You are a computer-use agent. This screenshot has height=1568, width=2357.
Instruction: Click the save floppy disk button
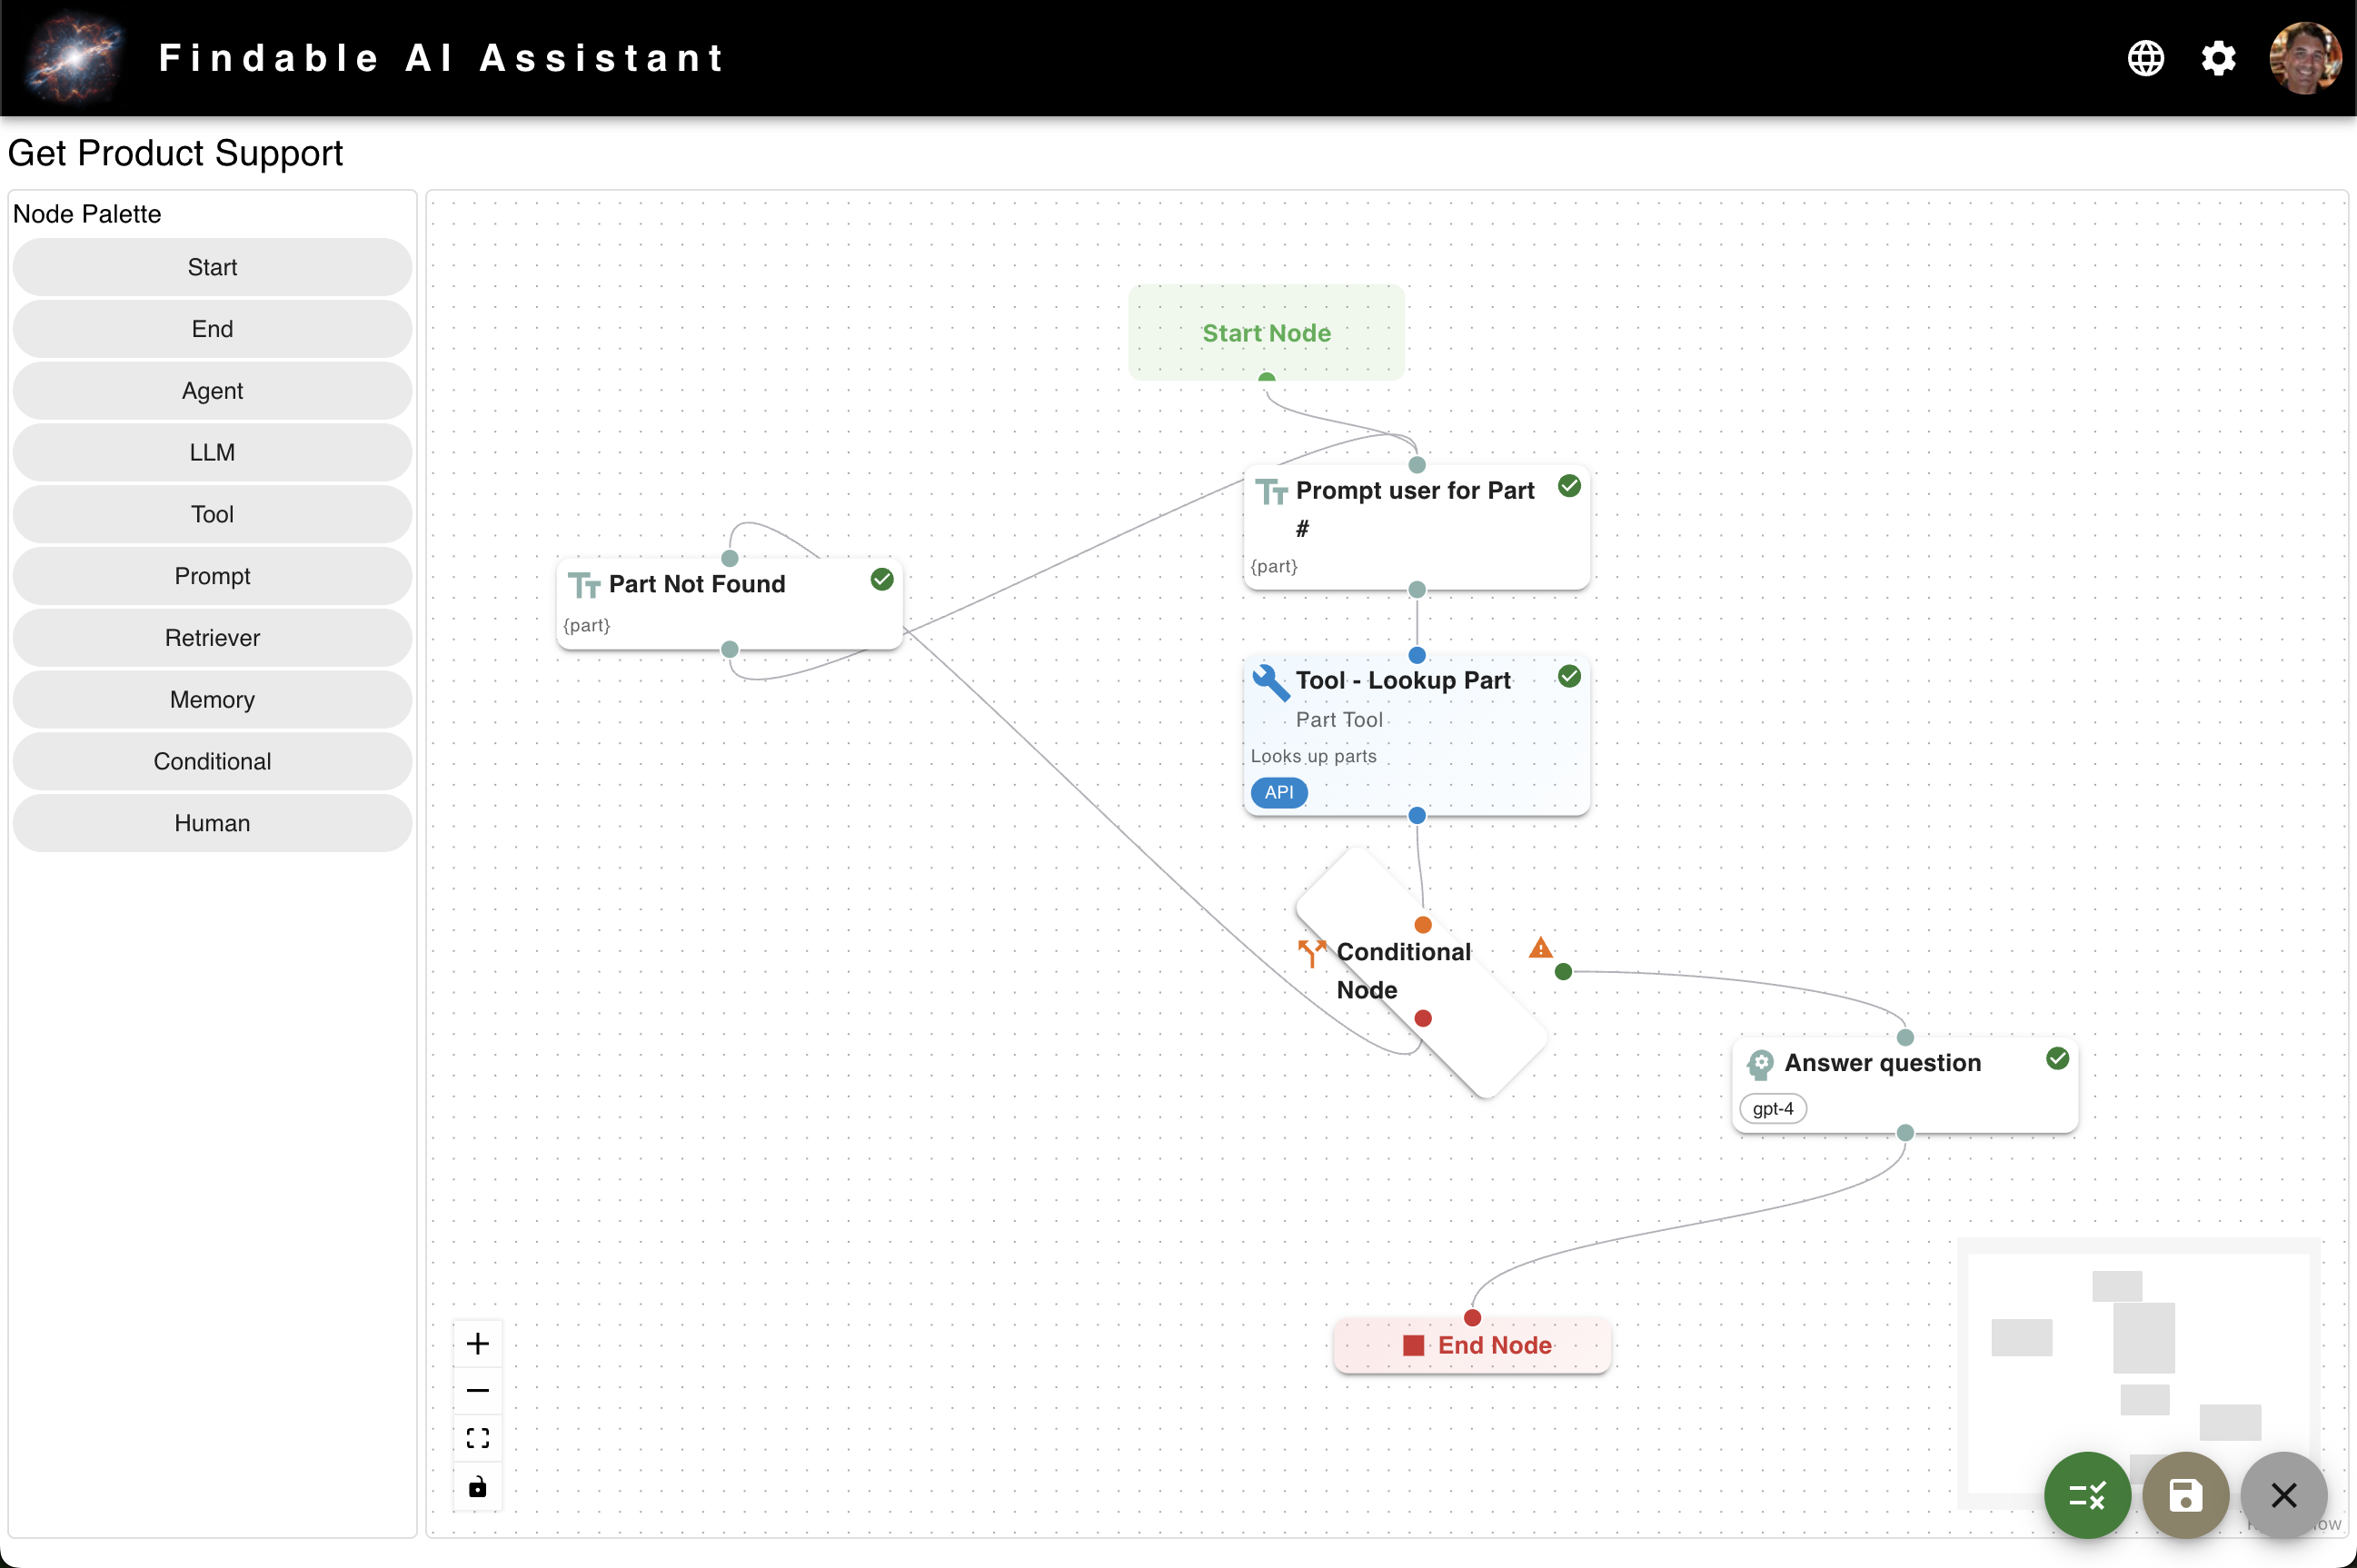(x=2185, y=1495)
